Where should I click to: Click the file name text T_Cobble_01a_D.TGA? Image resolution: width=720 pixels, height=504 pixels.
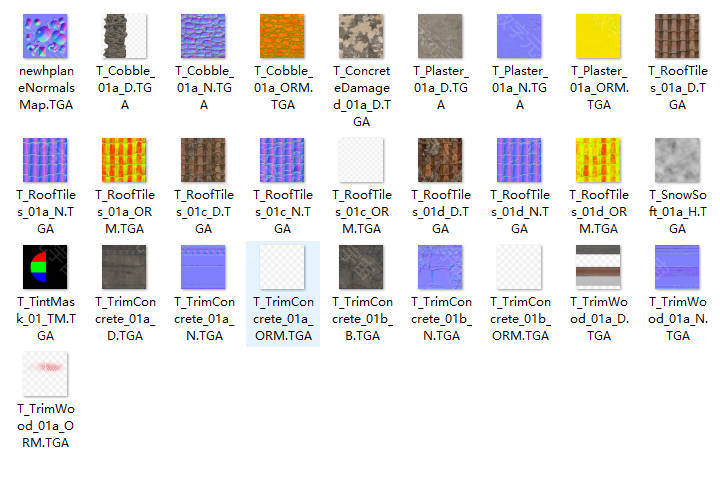tap(125, 88)
